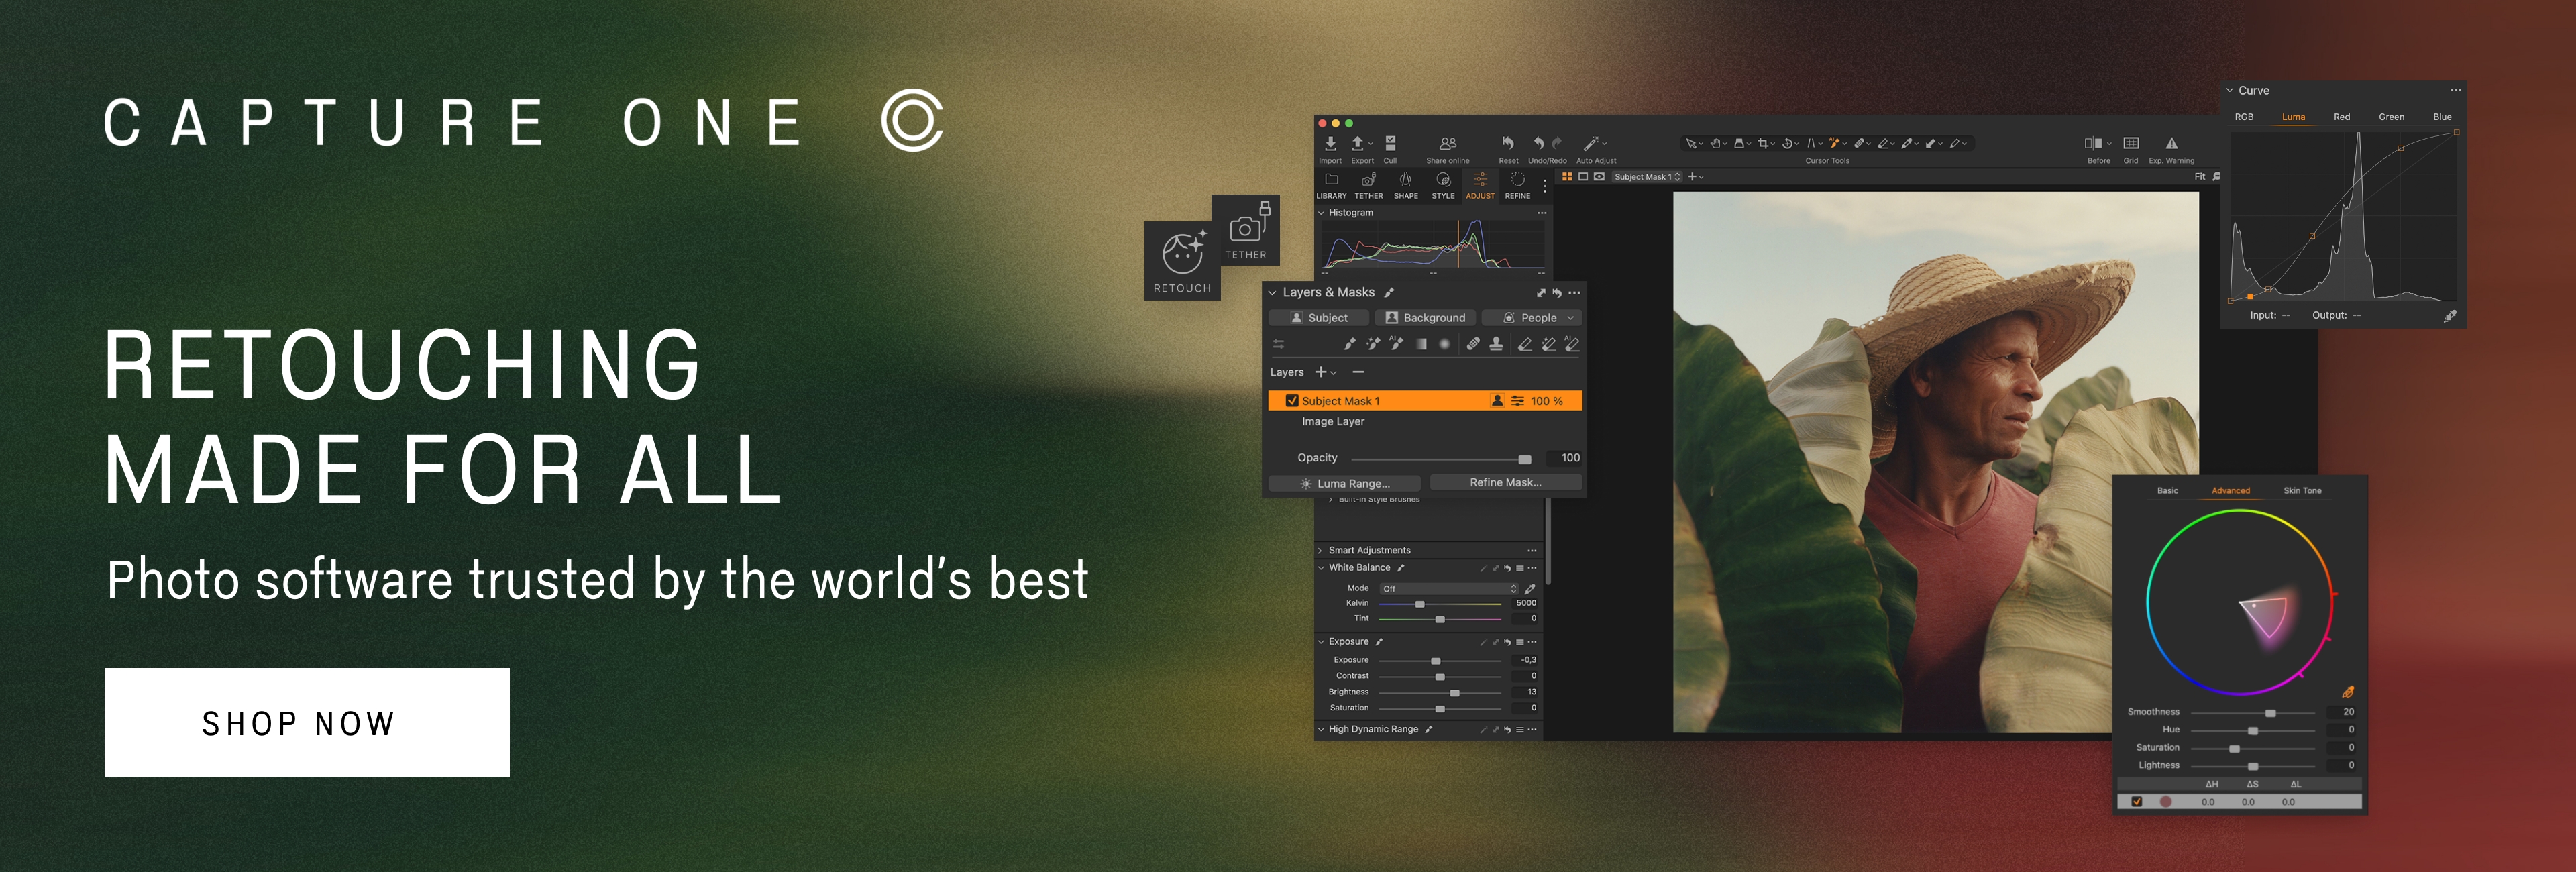The height and width of the screenshot is (872, 2576).
Task: Select the RGB curve tab
Action: pyautogui.click(x=2244, y=117)
